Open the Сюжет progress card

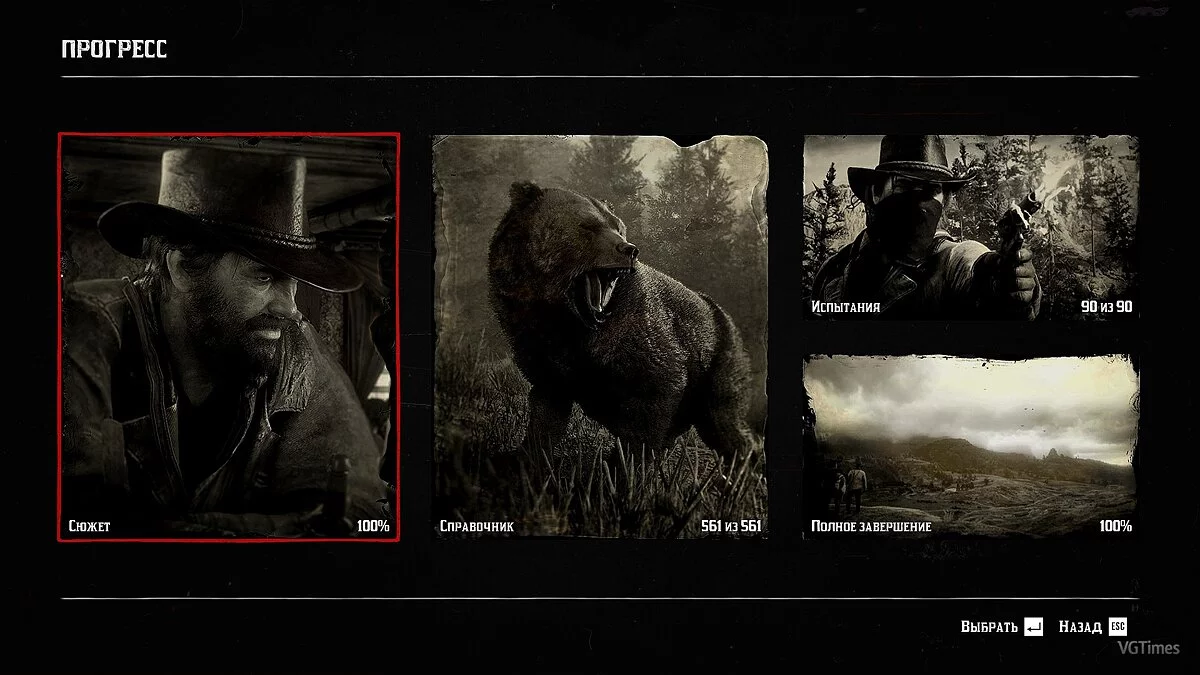pos(228,336)
